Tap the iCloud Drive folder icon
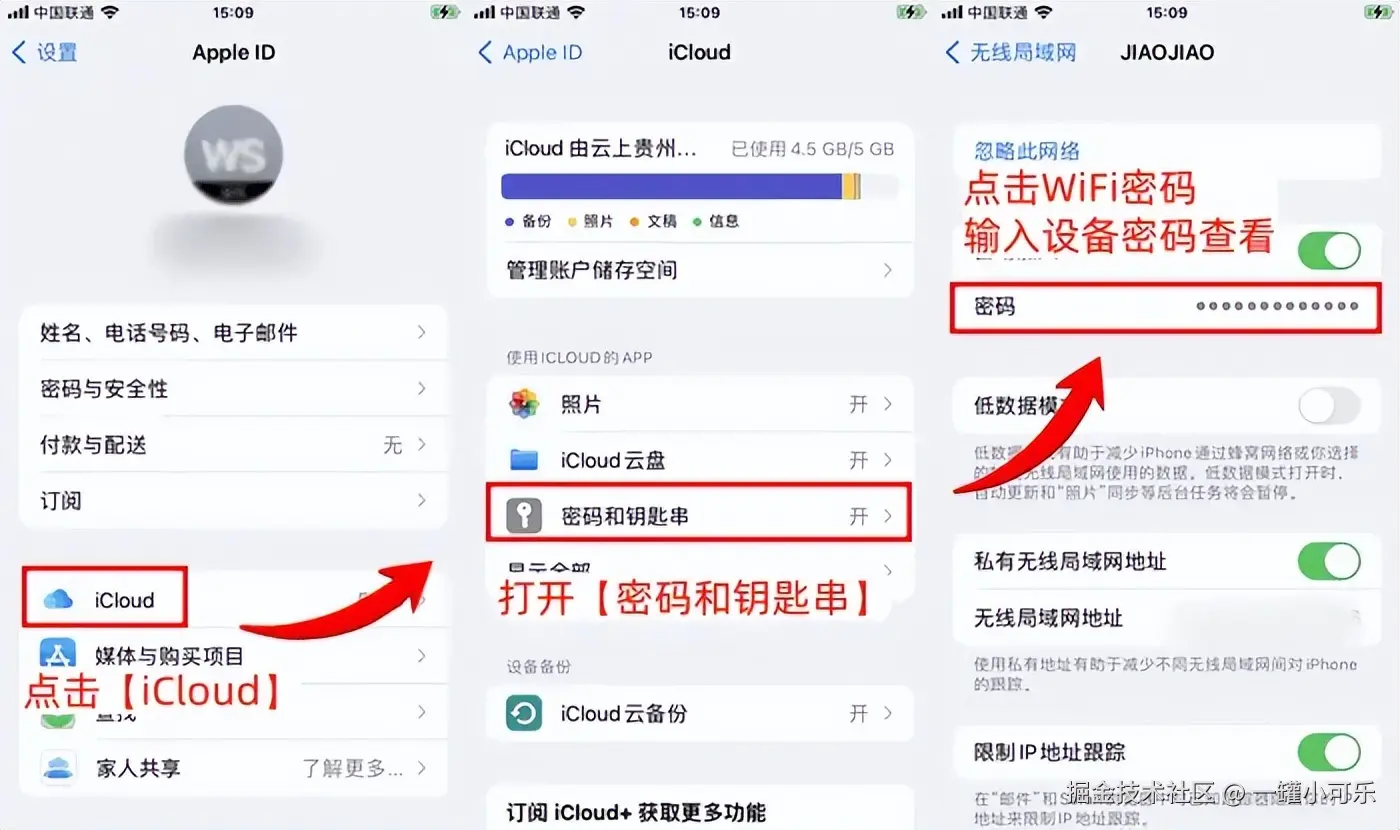1400x830 pixels. [x=524, y=460]
